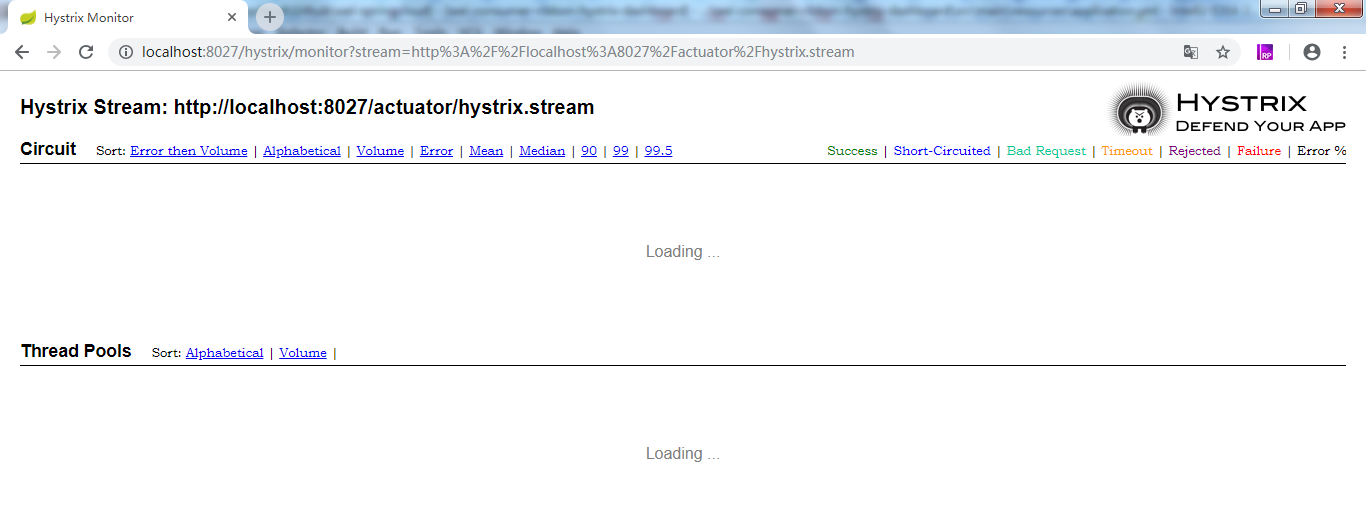
Task: Sort circuits by Error then Volume
Action: pos(188,151)
